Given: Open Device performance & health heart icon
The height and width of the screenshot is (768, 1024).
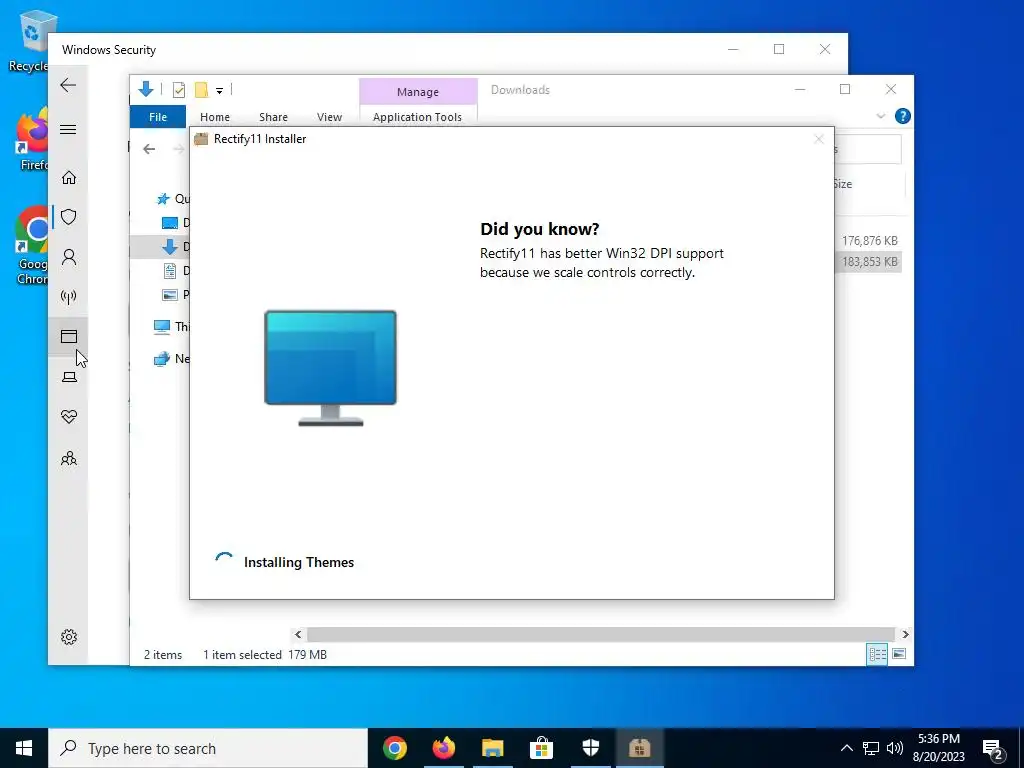Looking at the screenshot, I should pyautogui.click(x=69, y=417).
